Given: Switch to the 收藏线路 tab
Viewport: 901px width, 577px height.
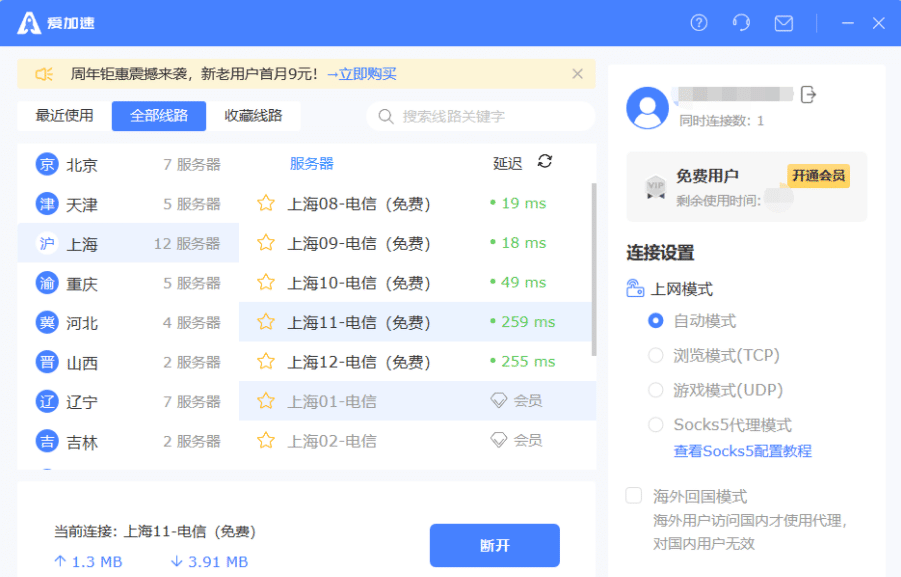Looking at the screenshot, I should point(253,116).
